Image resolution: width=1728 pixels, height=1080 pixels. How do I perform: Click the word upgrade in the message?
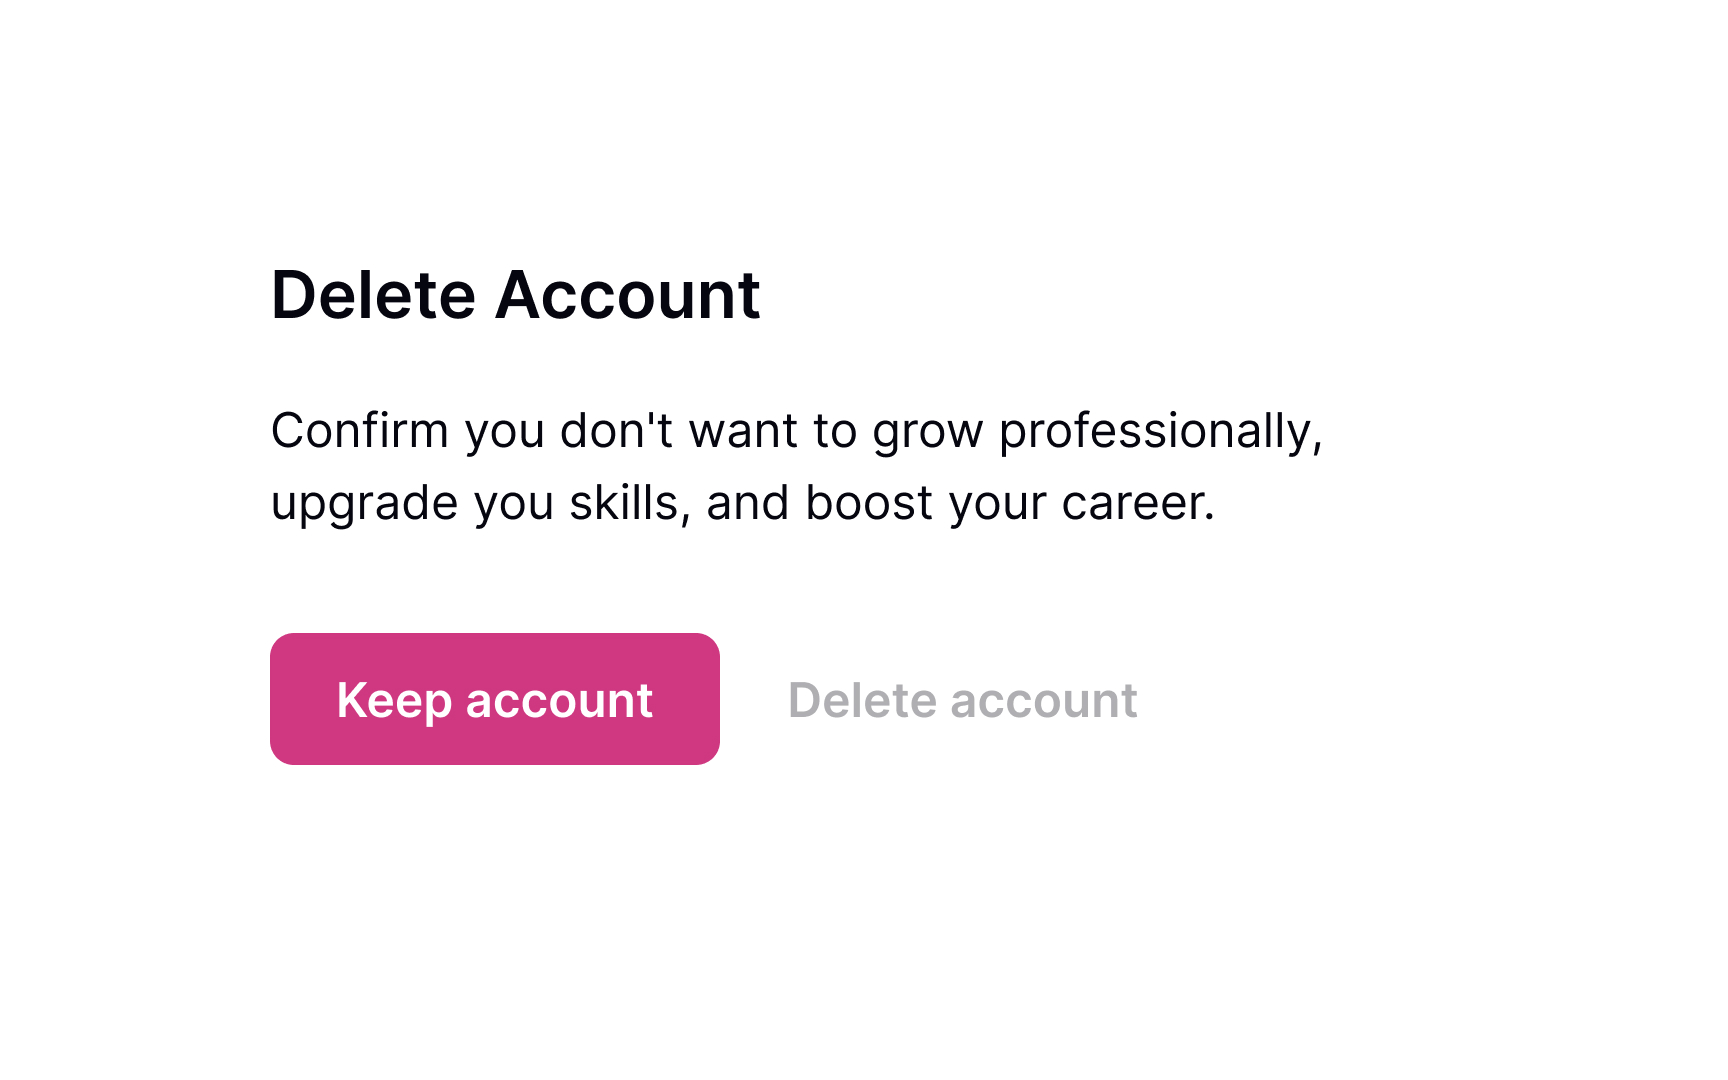tap(364, 504)
